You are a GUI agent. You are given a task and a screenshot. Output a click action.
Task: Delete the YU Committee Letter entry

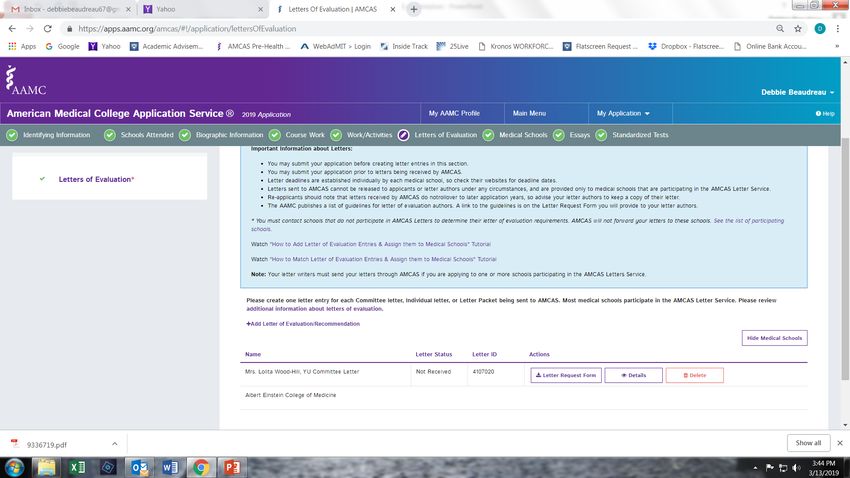click(x=694, y=375)
